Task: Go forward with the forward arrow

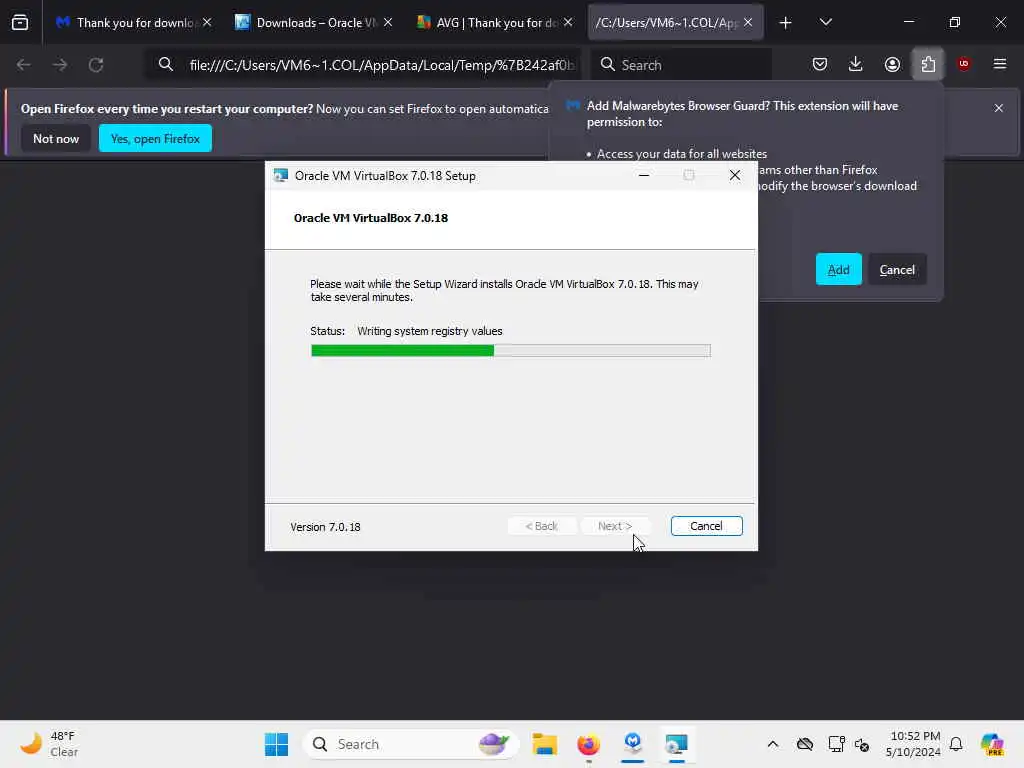Action: coord(59,65)
